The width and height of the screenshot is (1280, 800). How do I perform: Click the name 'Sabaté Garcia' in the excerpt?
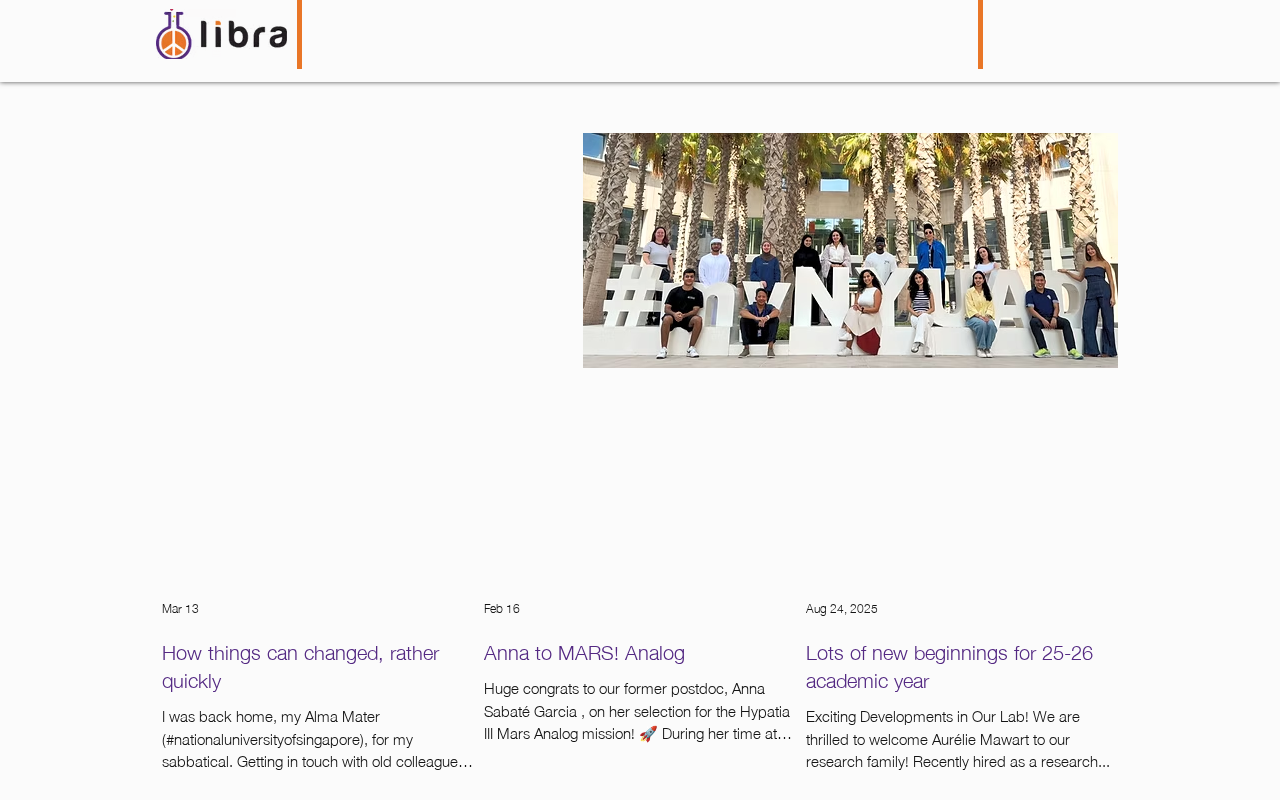tap(530, 711)
